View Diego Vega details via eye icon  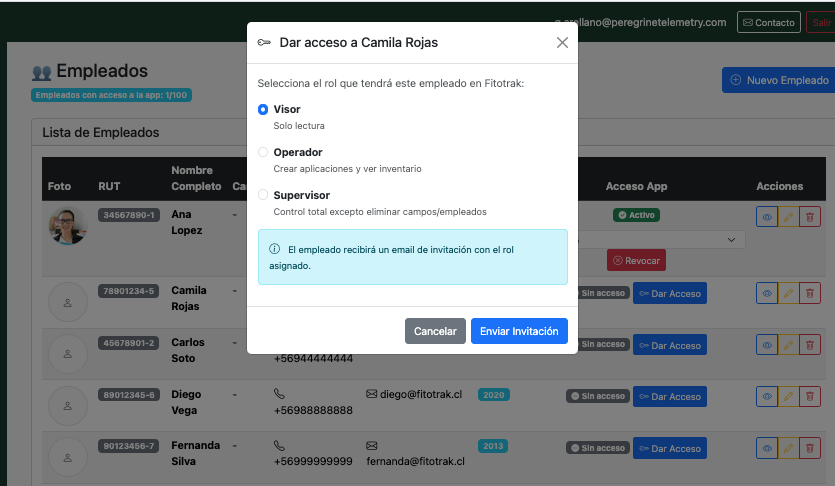tap(767, 397)
